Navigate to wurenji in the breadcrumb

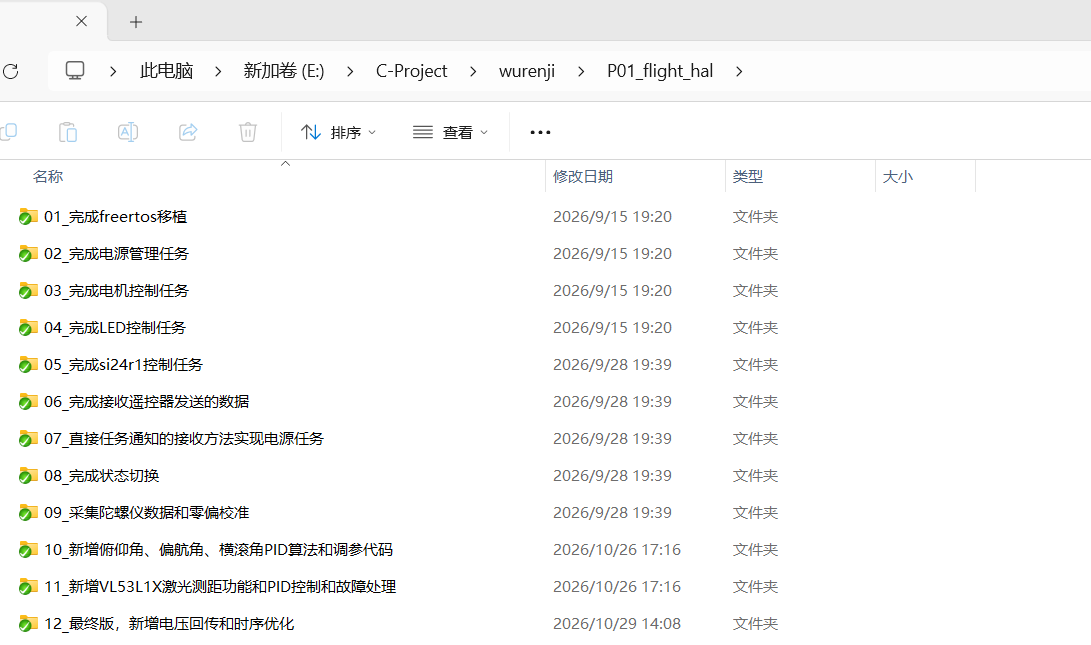pyautogui.click(x=527, y=71)
